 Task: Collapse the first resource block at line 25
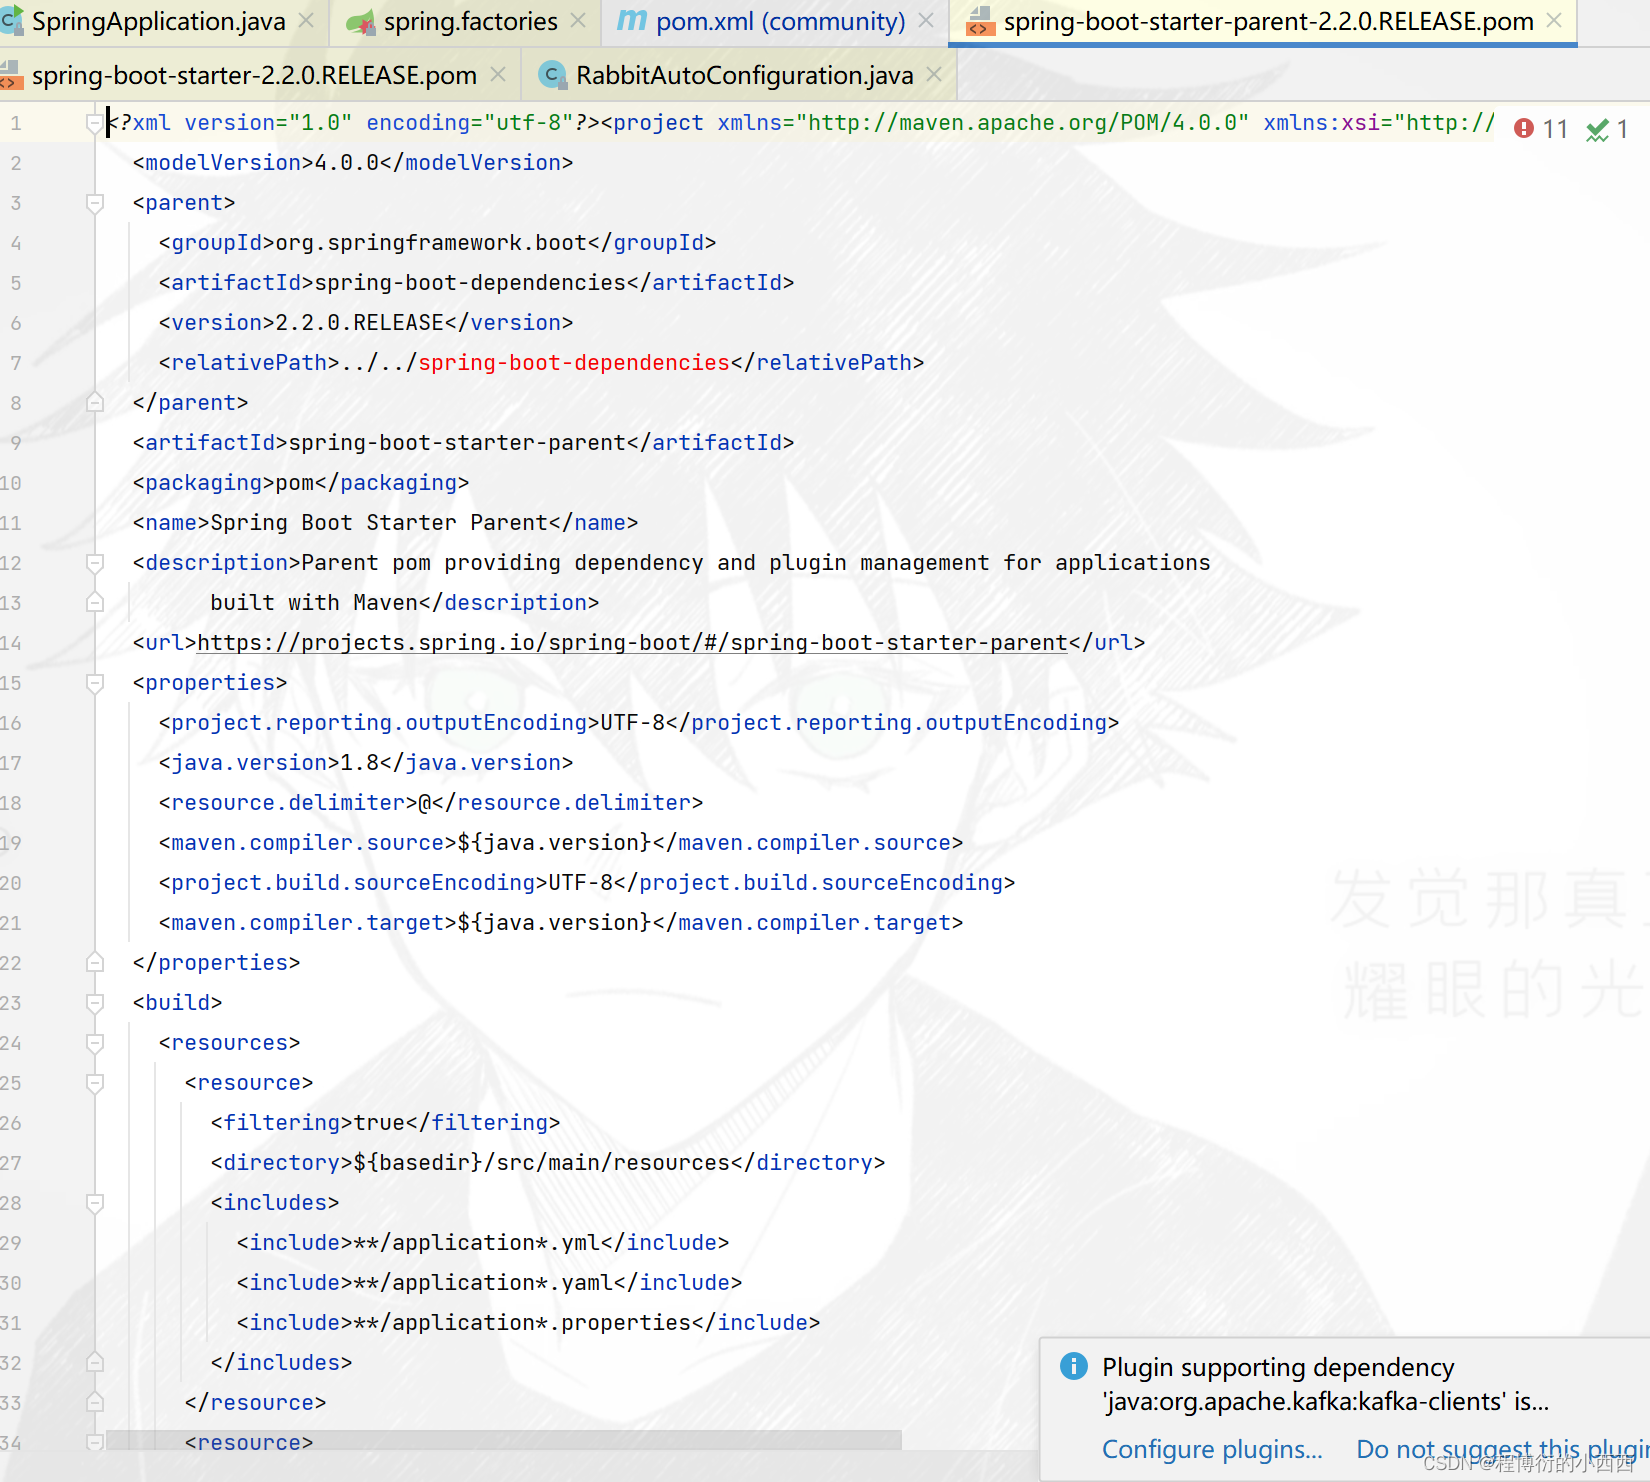coord(95,1083)
